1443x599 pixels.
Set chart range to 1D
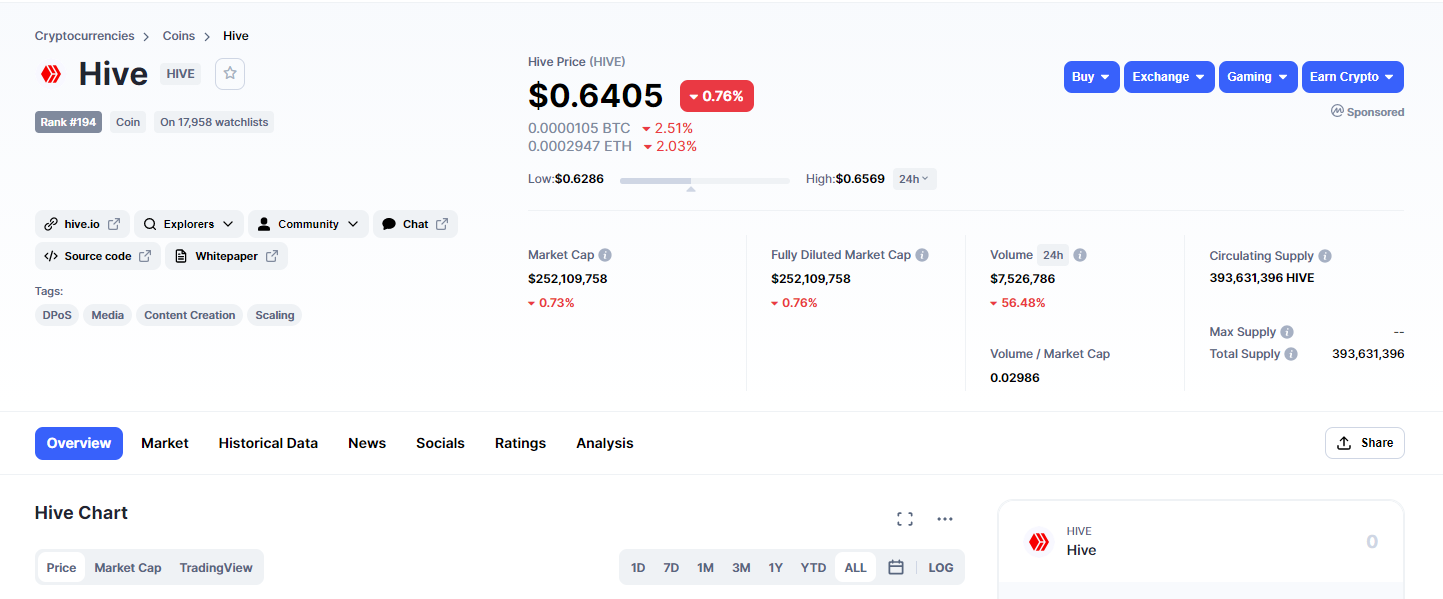pos(638,567)
